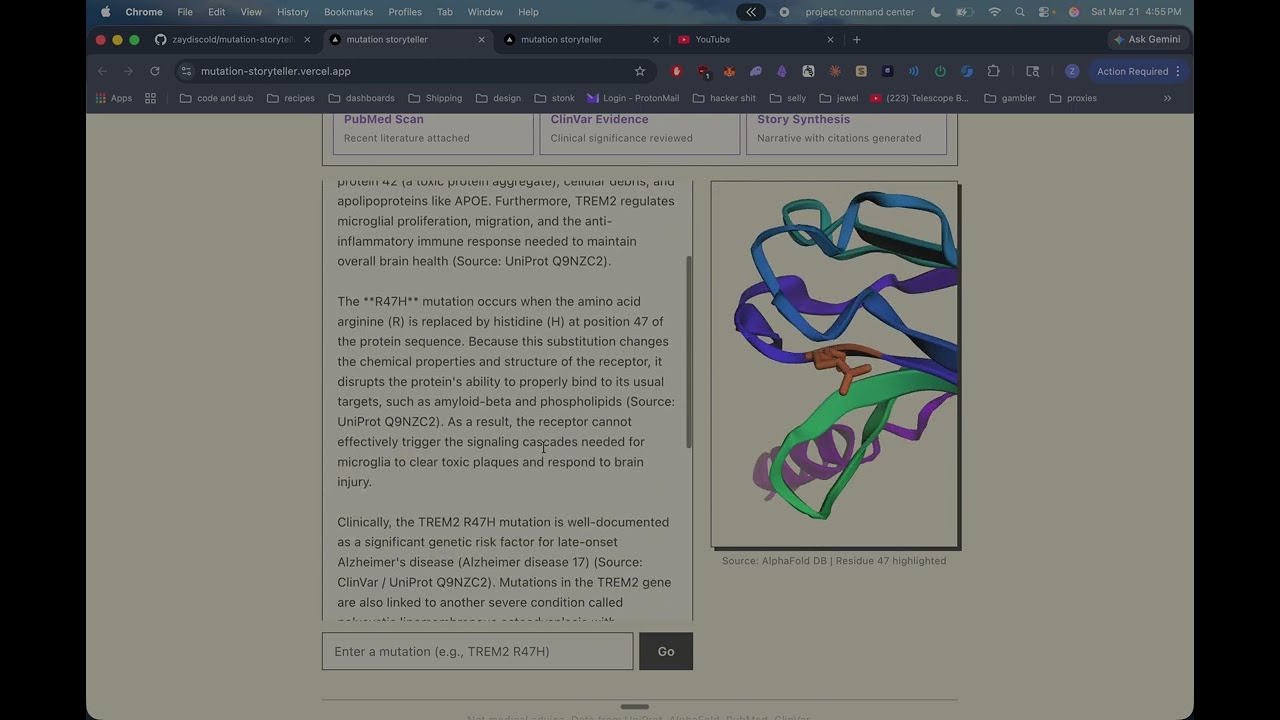This screenshot has width=1280, height=720.
Task: Open the Extensions puzzle piece menu
Action: 993,71
